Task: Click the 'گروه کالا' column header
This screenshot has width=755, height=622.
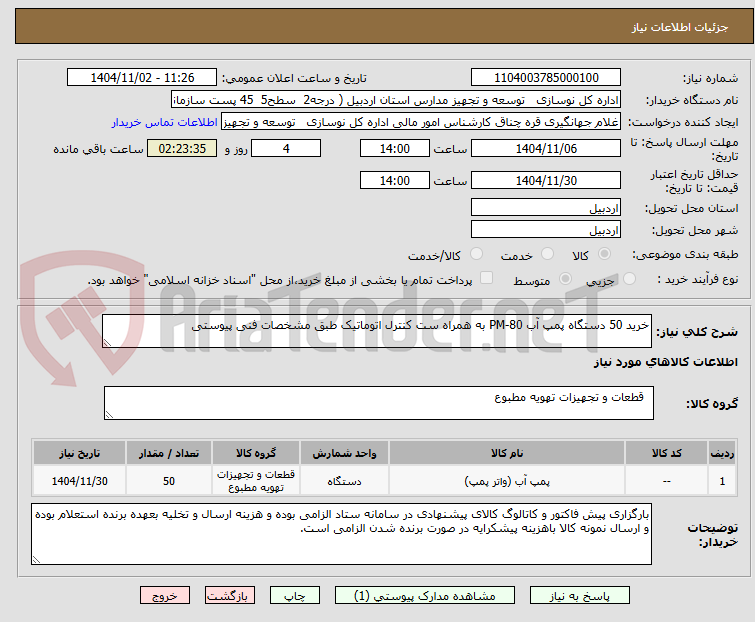Action: point(256,453)
